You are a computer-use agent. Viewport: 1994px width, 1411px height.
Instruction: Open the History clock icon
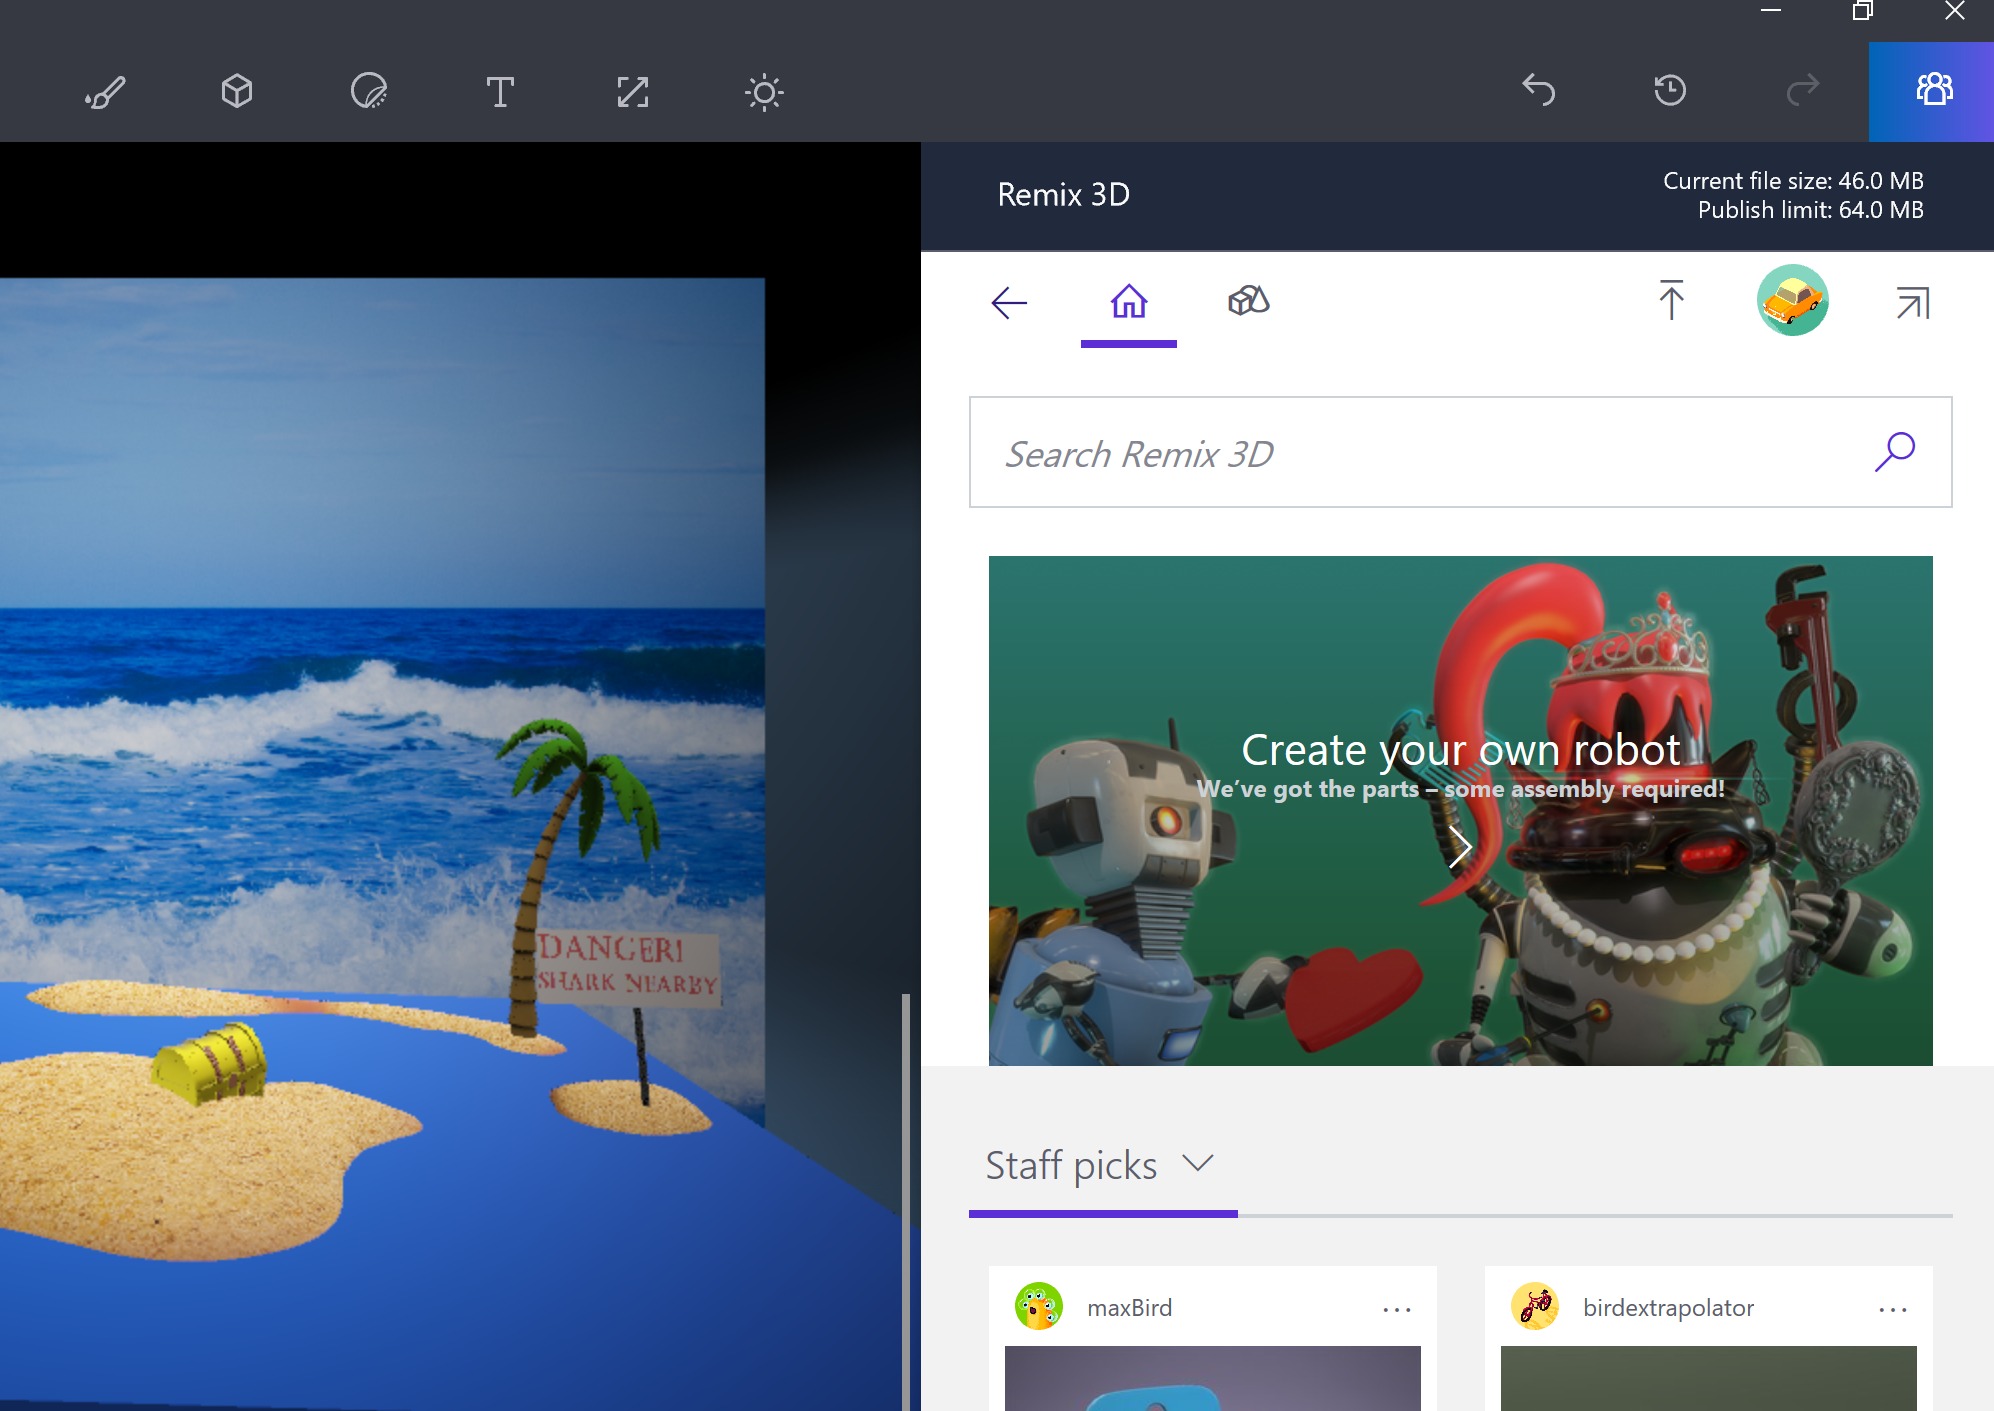click(1670, 90)
